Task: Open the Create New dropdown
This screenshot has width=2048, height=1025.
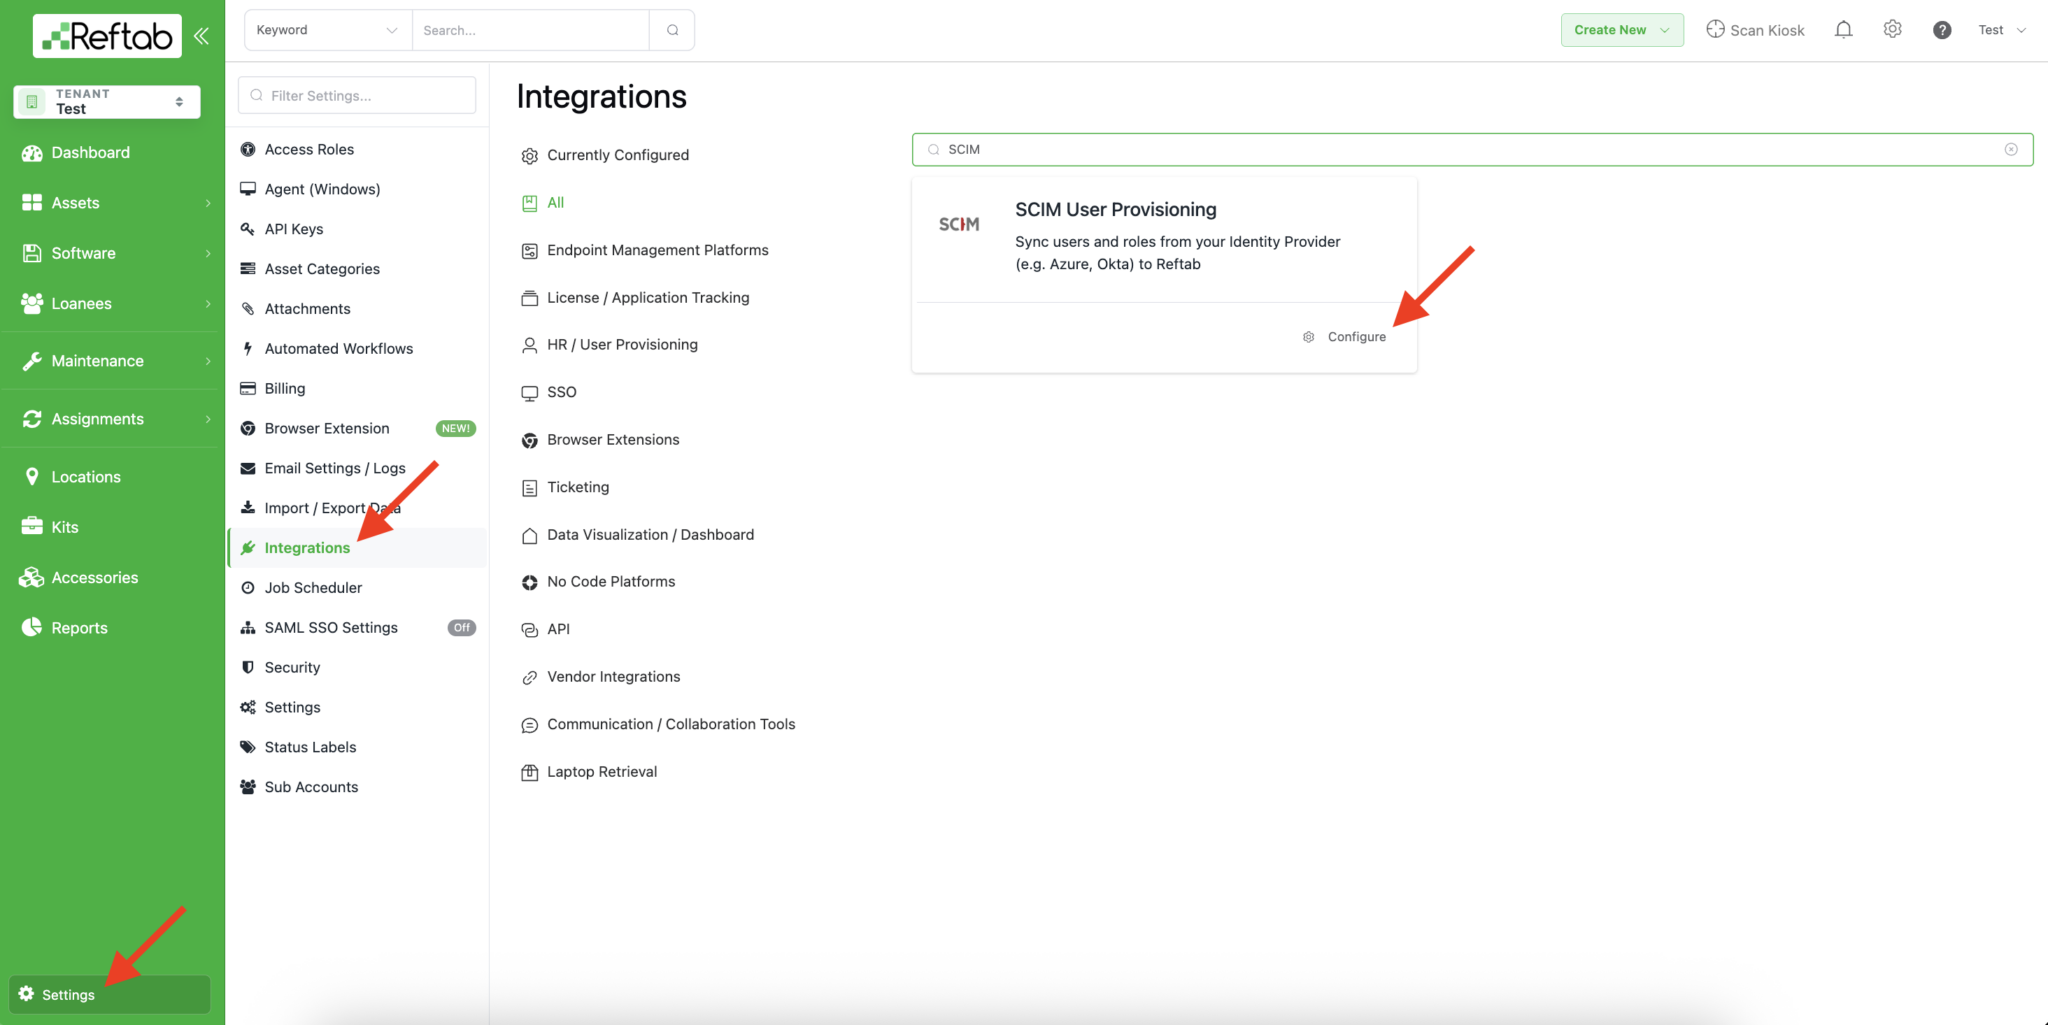Action: coord(1622,30)
